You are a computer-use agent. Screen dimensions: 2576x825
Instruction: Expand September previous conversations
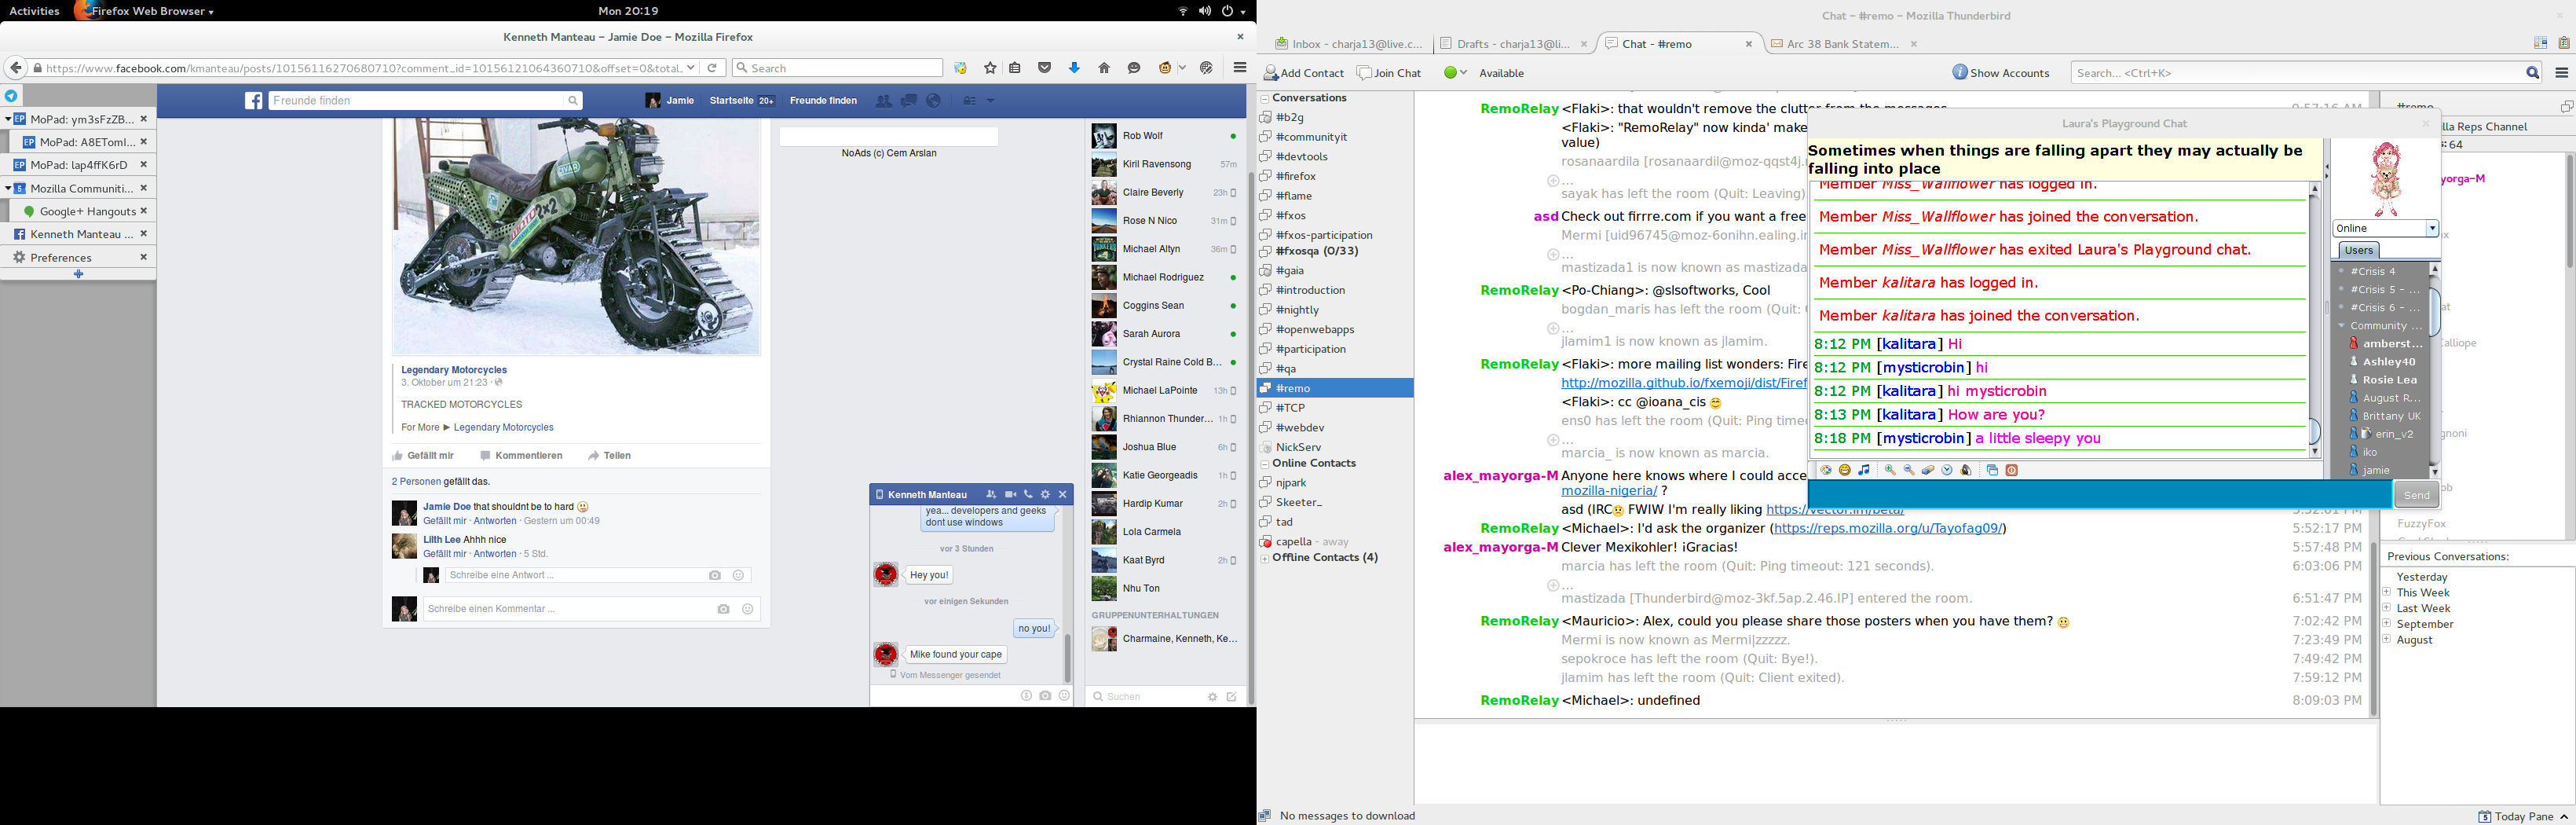click(2387, 624)
